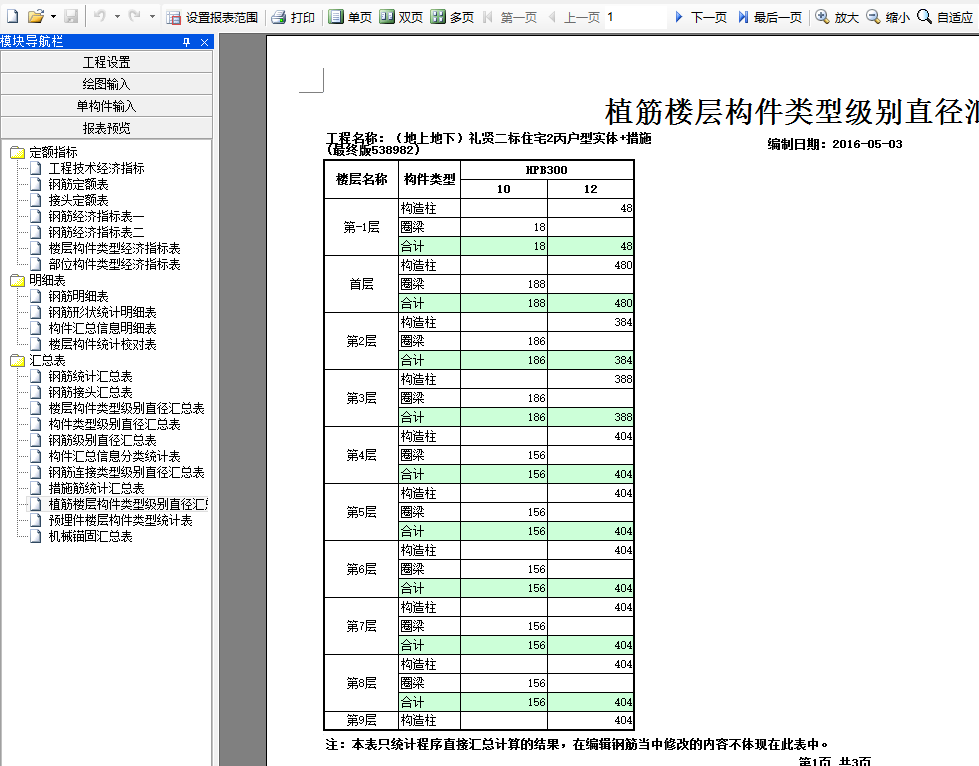Switch to 双页 double page view

point(401,17)
